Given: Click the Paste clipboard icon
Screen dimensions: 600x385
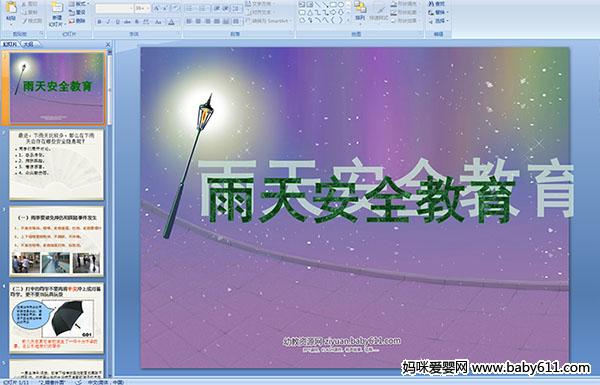Looking at the screenshot, I should click(11, 9).
